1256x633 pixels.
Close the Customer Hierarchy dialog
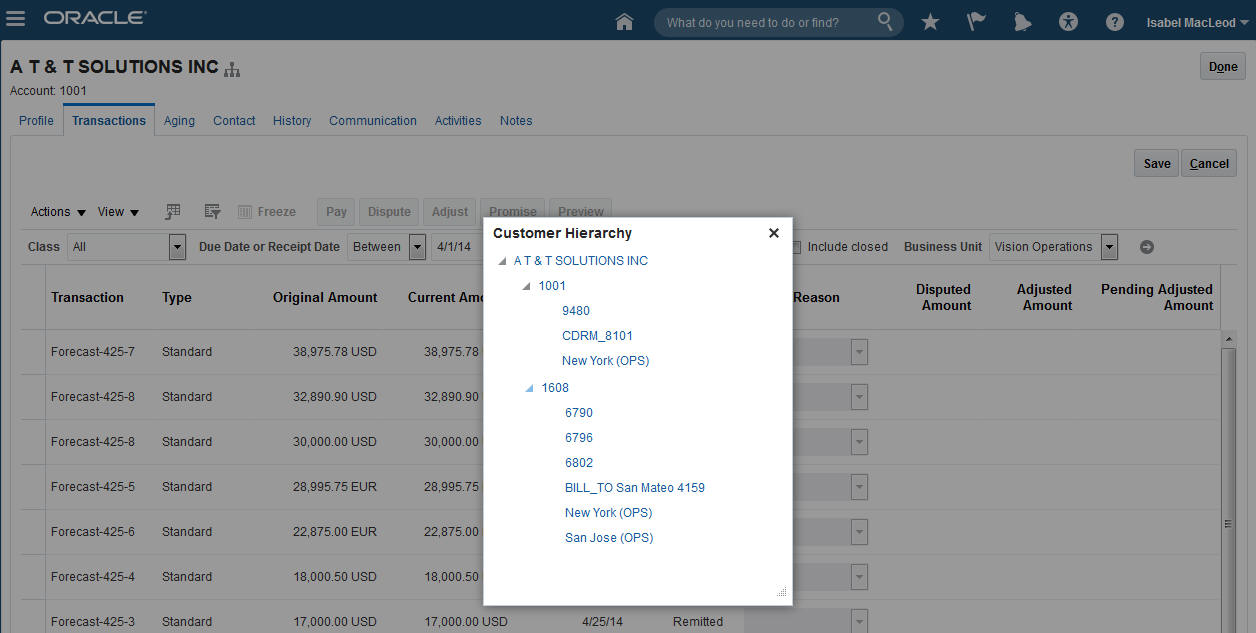pos(773,233)
